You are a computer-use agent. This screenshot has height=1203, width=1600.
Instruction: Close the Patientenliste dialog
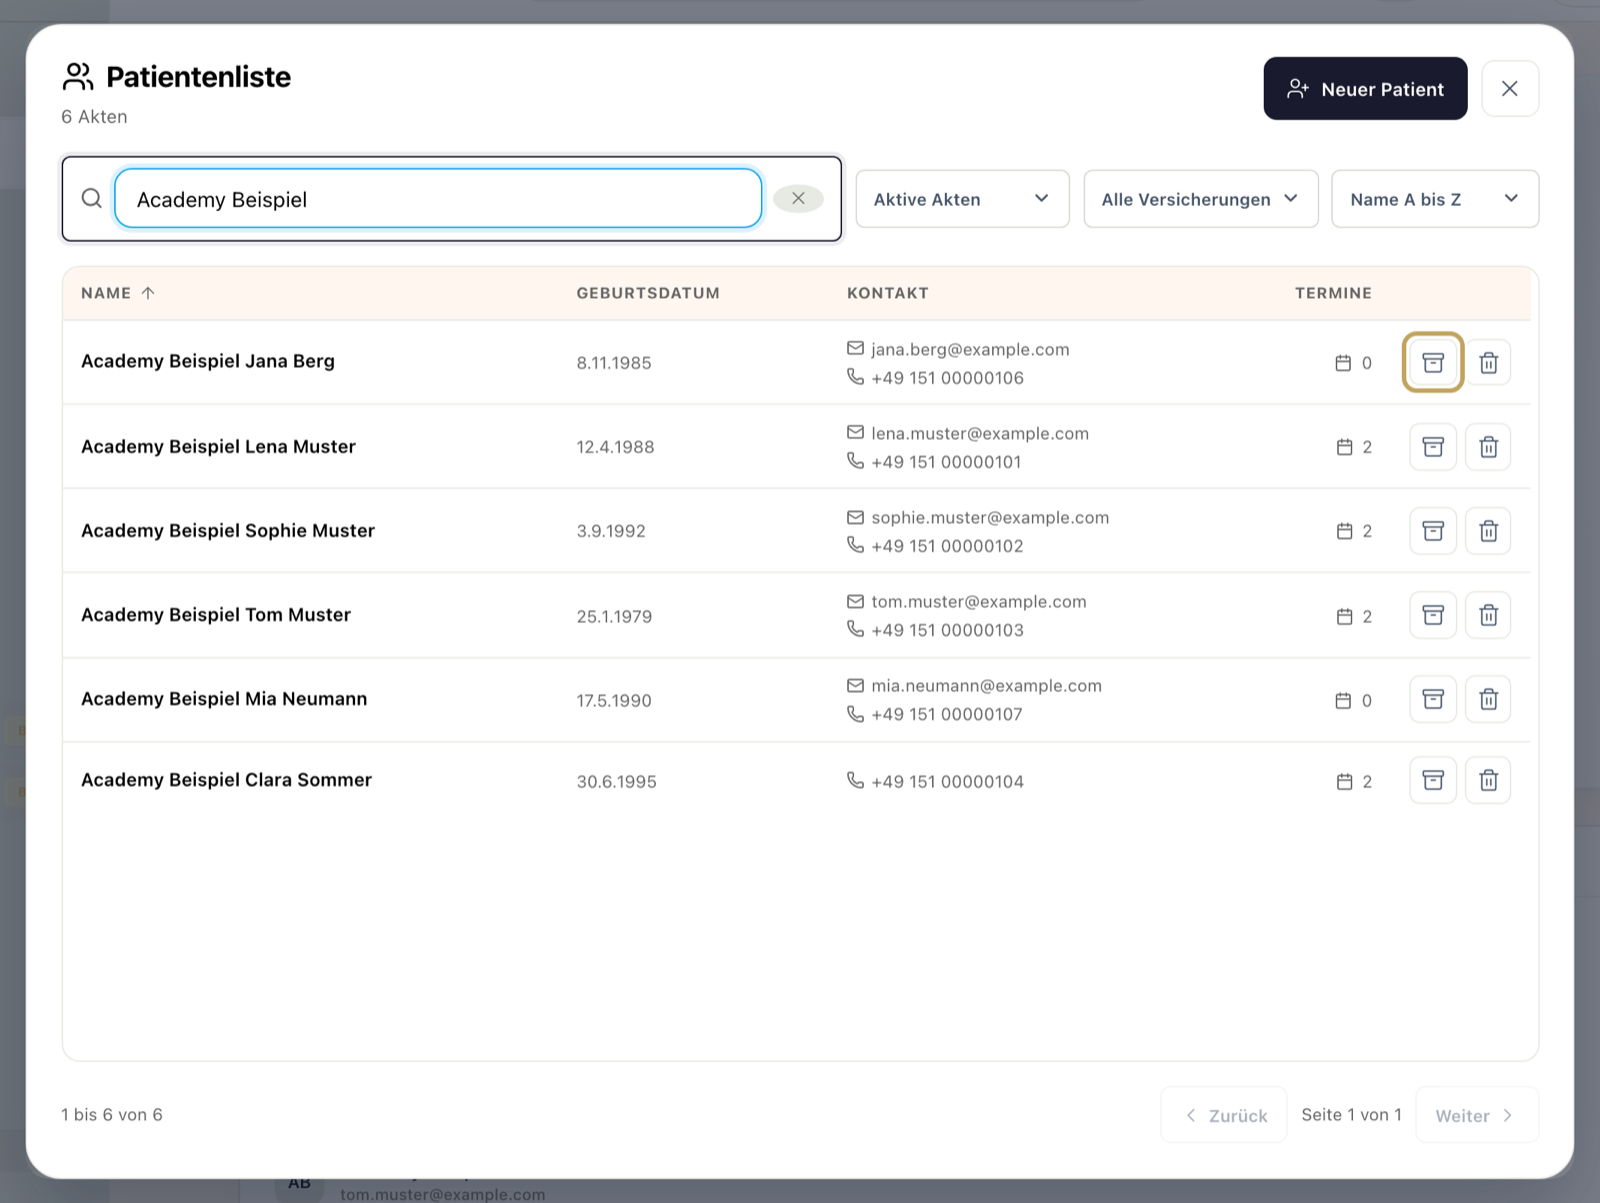[1510, 89]
